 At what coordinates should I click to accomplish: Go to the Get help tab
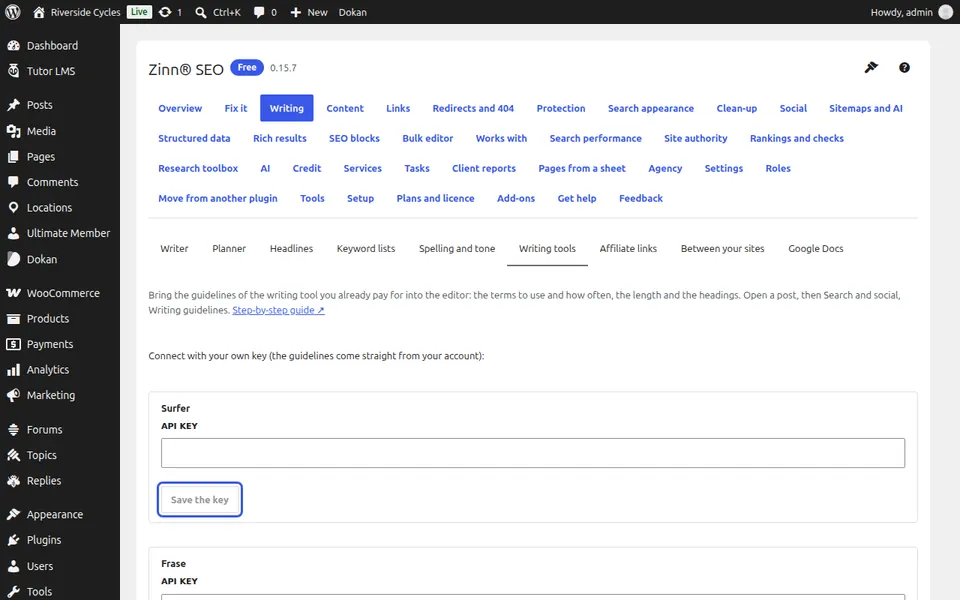coord(577,198)
